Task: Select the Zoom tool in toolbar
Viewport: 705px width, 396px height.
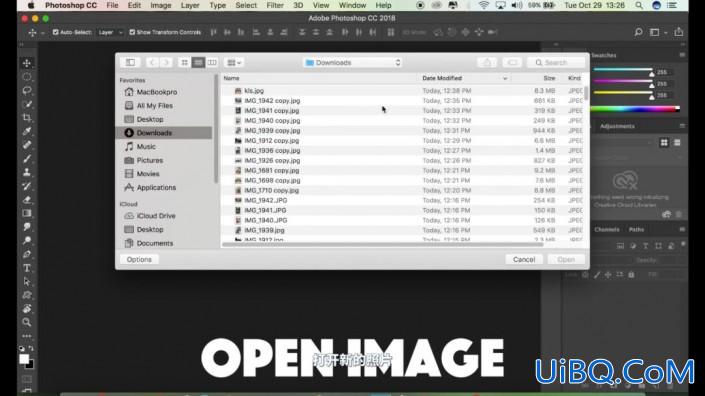Action: (27, 322)
